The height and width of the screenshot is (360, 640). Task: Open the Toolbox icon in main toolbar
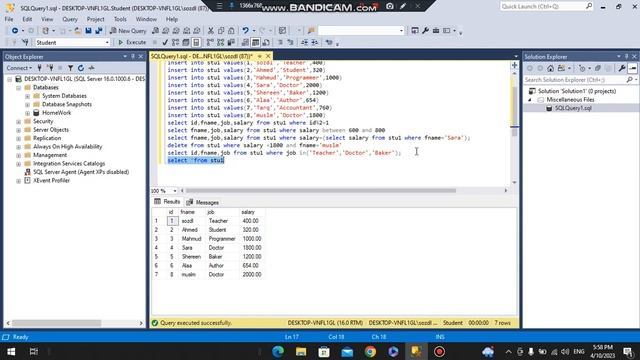click(x=436, y=31)
